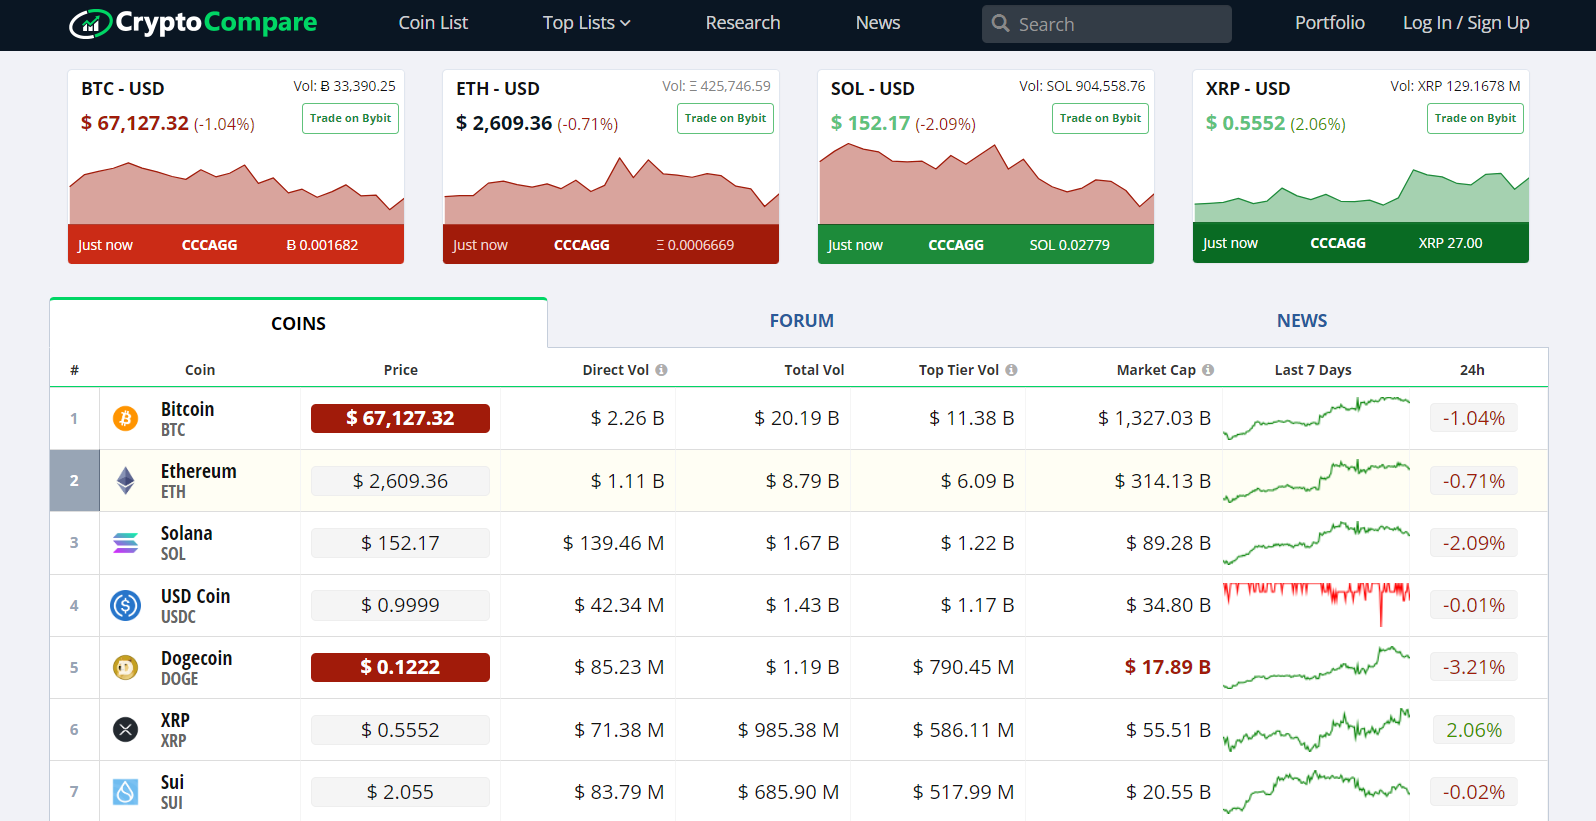The image size is (1596, 821).
Task: Click the Direct Vol info icon
Action: pyautogui.click(x=661, y=370)
